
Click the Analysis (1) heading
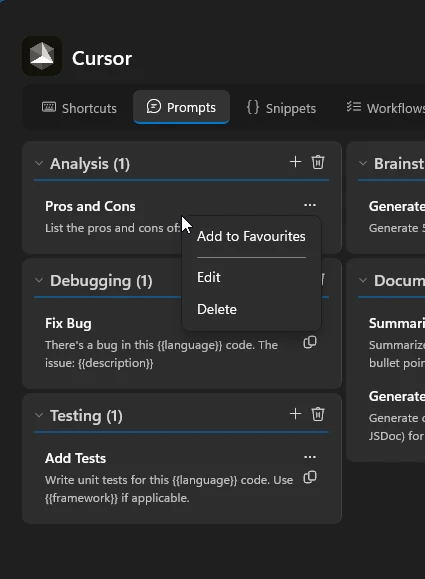pyautogui.click(x=90, y=164)
